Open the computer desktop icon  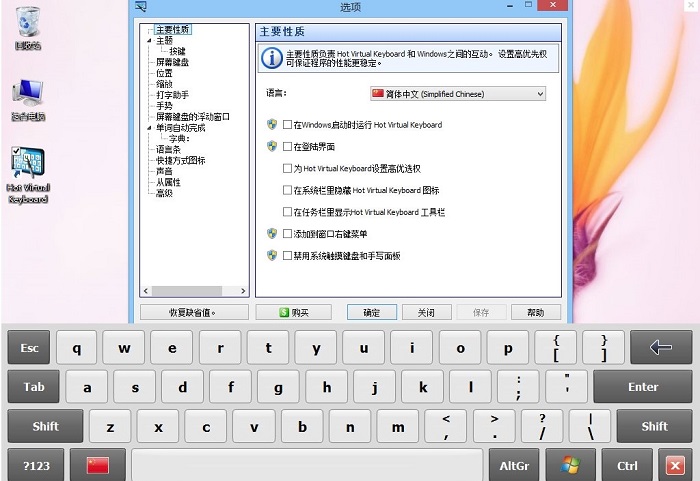(x=28, y=100)
